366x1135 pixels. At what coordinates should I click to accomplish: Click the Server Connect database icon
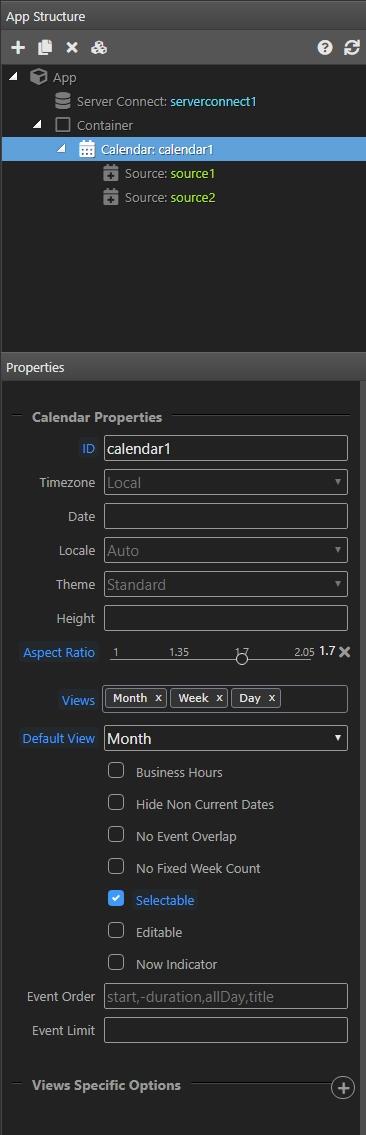[x=63, y=101]
